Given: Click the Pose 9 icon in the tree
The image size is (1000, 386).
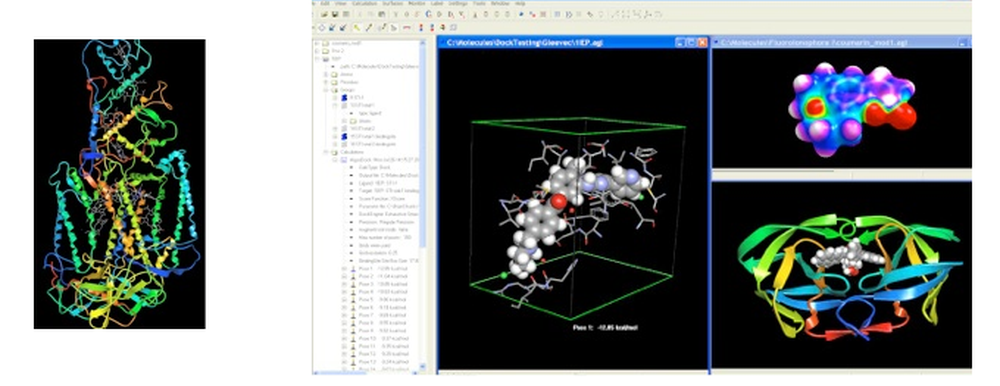Looking at the screenshot, I should click(x=353, y=330).
